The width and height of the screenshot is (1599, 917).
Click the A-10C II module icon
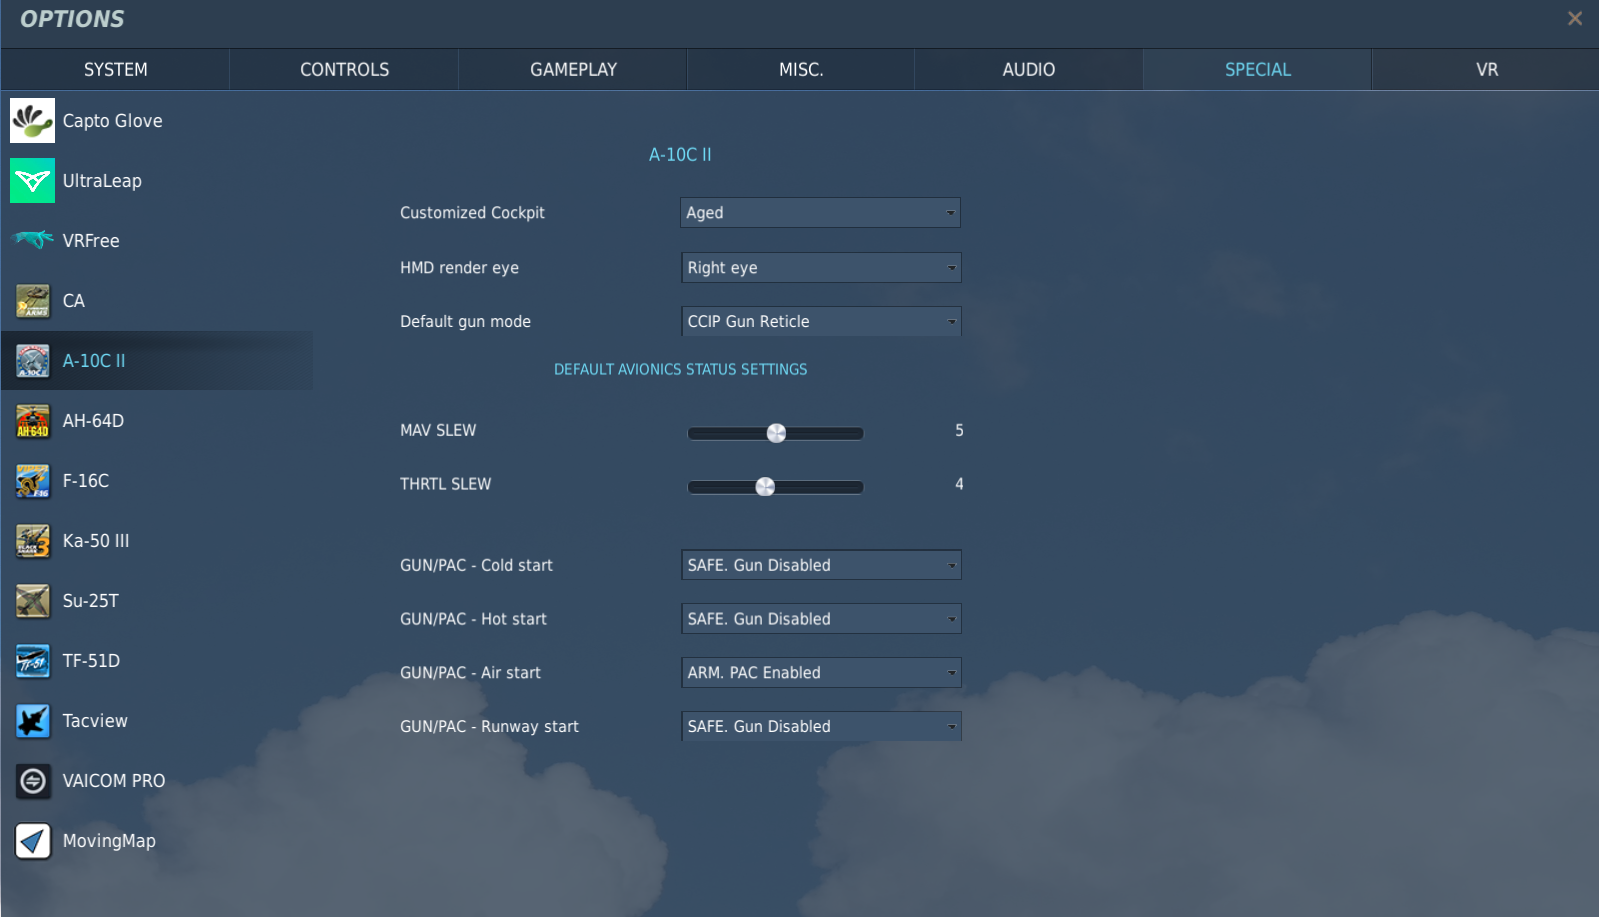[x=33, y=361]
